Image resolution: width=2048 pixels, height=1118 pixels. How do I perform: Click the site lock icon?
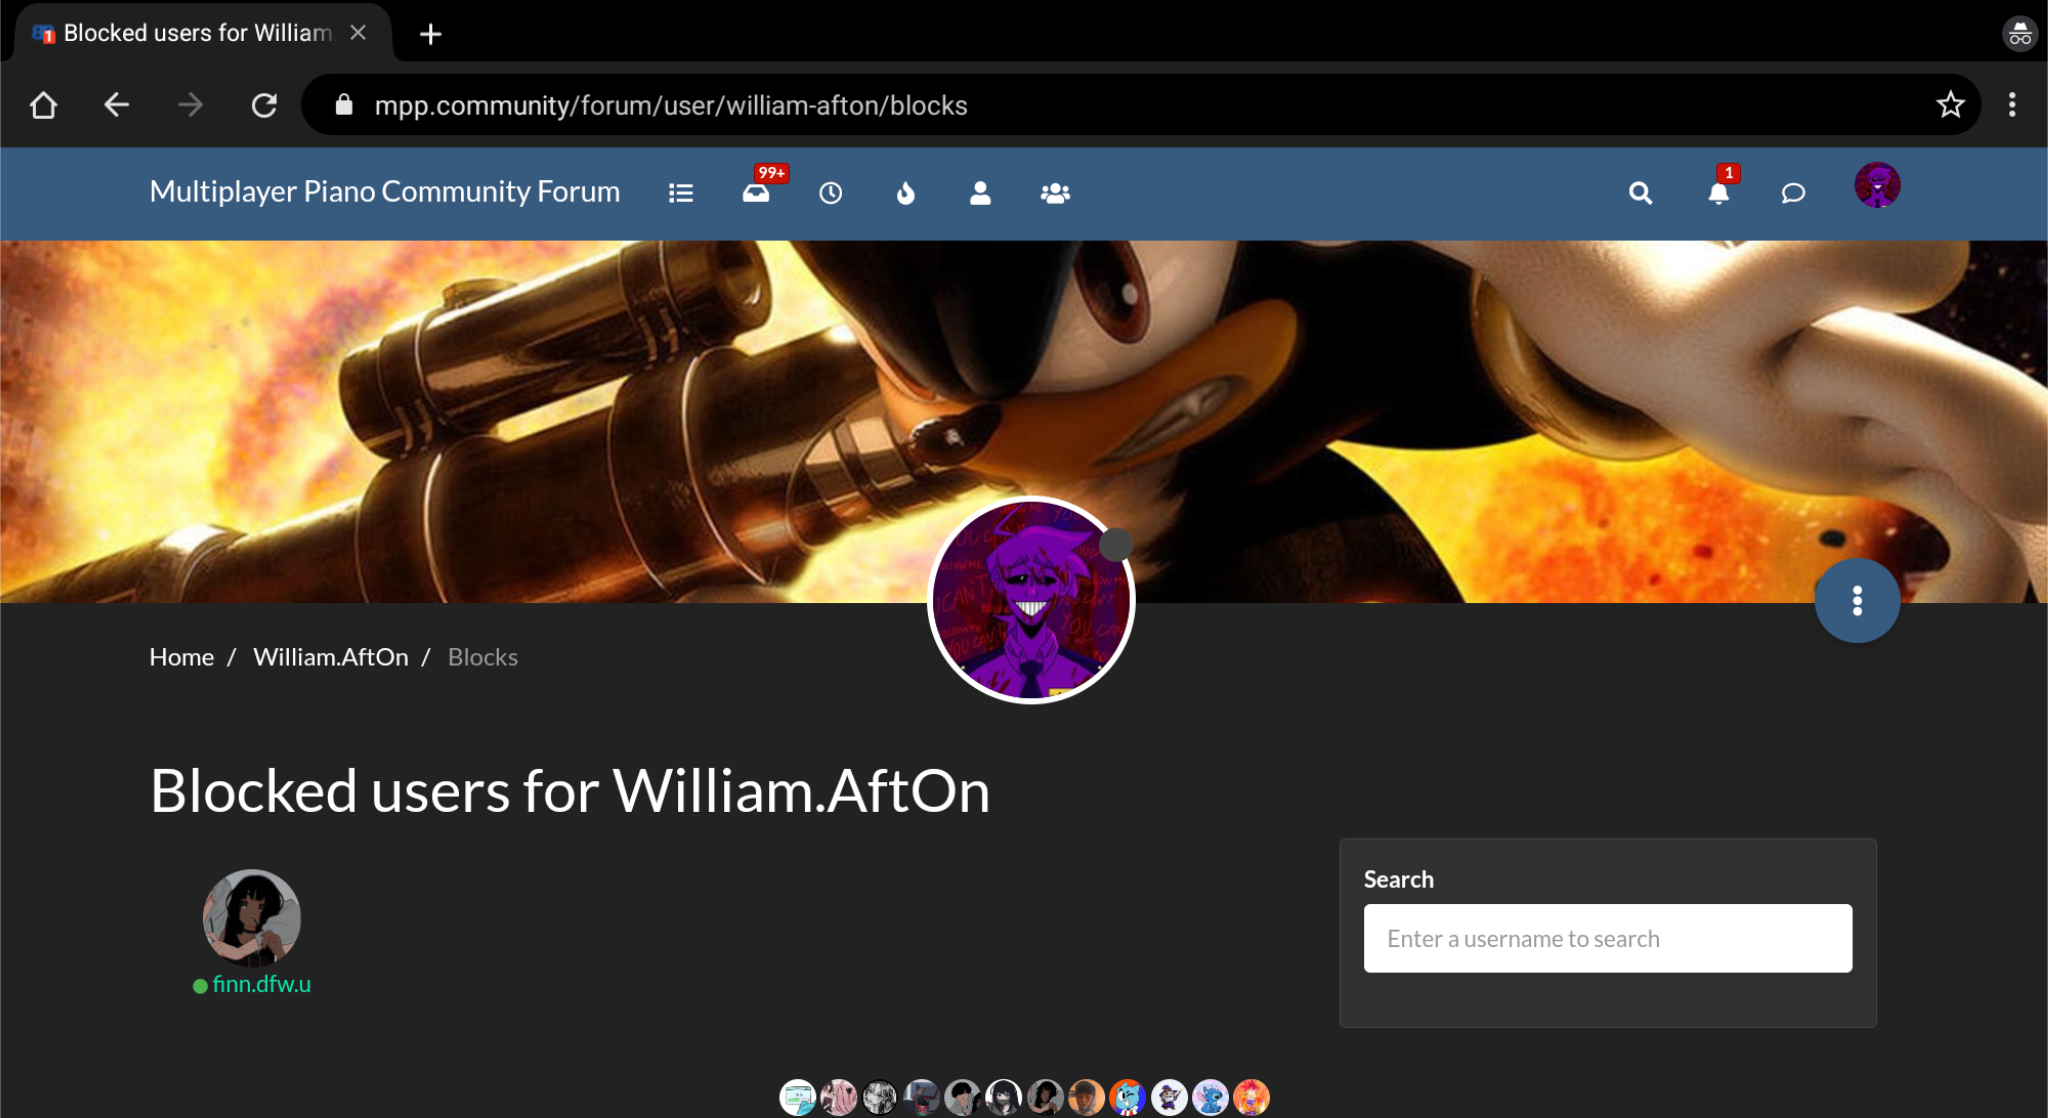(x=344, y=105)
